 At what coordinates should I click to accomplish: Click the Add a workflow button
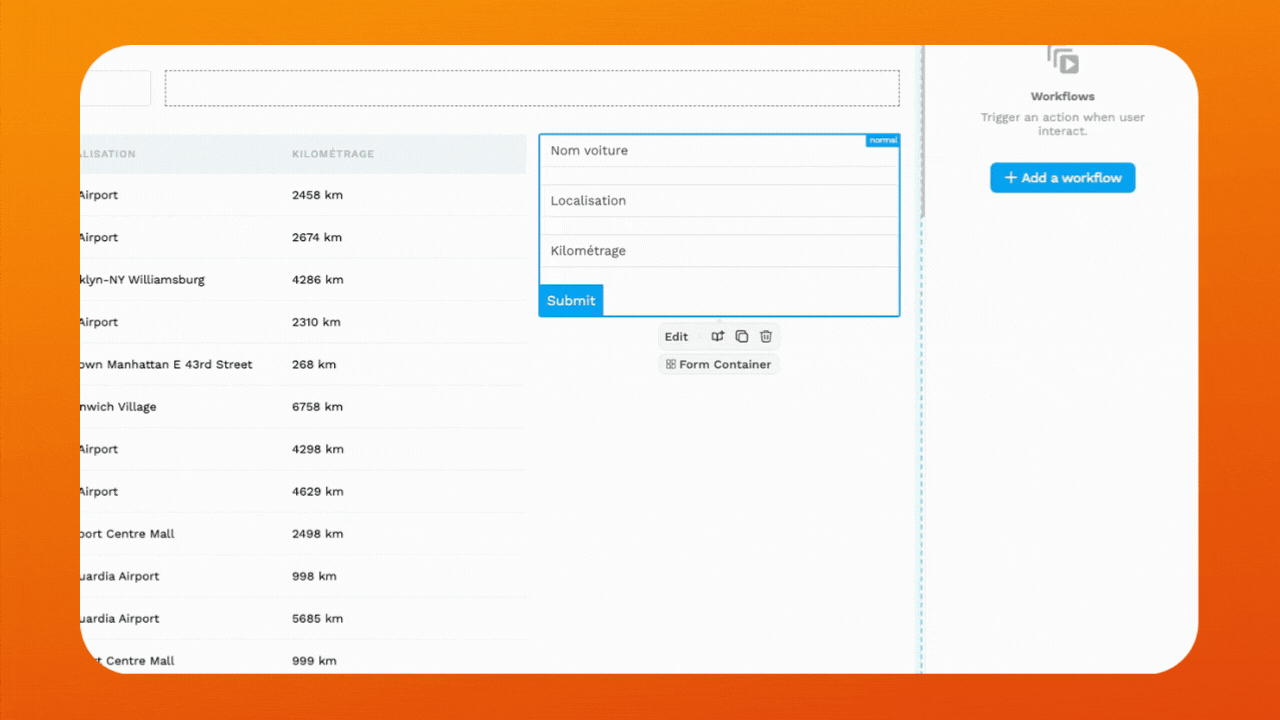tap(1062, 177)
